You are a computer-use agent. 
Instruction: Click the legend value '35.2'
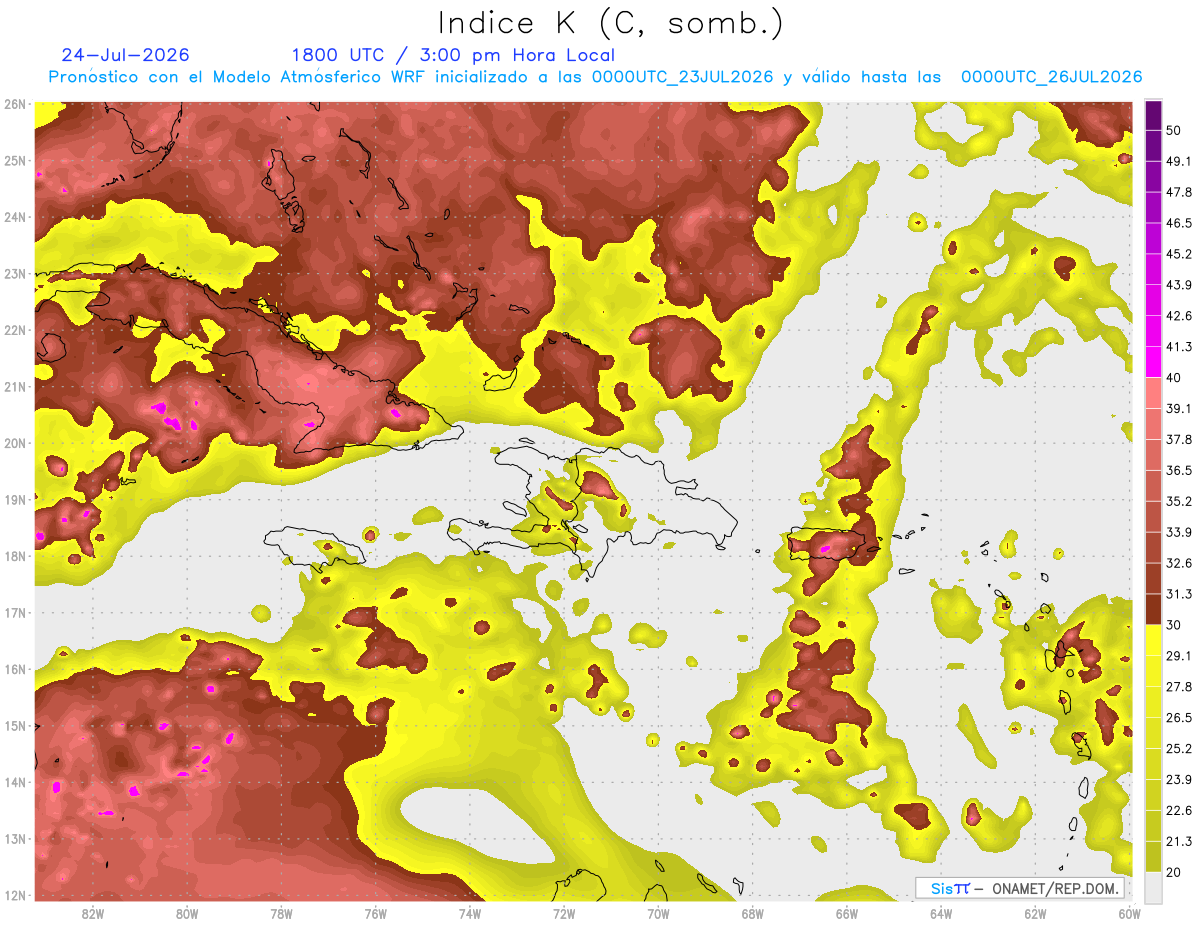pyautogui.click(x=1179, y=501)
